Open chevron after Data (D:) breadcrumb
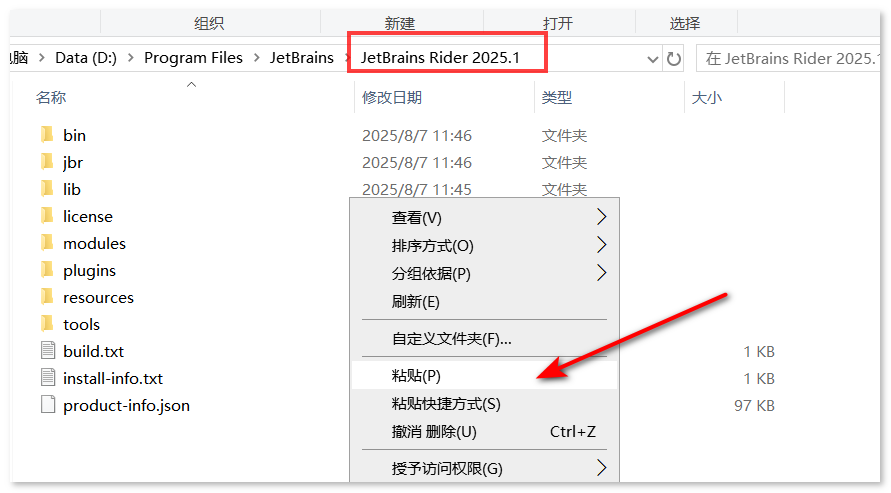The height and width of the screenshot is (493, 891). coord(131,58)
